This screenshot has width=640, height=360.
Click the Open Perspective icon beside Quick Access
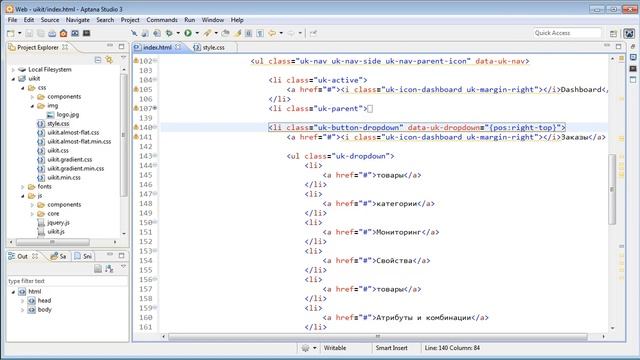[x=613, y=33]
